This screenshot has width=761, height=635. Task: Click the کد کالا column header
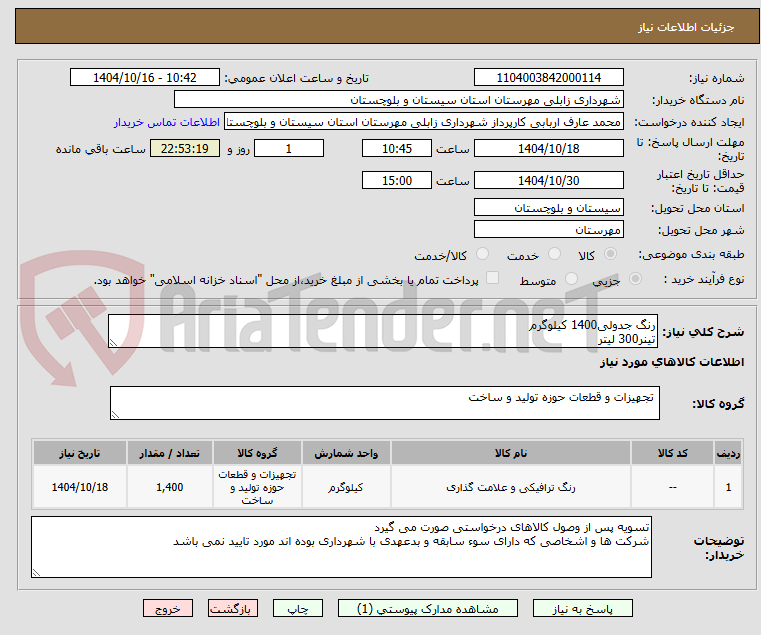click(672, 453)
